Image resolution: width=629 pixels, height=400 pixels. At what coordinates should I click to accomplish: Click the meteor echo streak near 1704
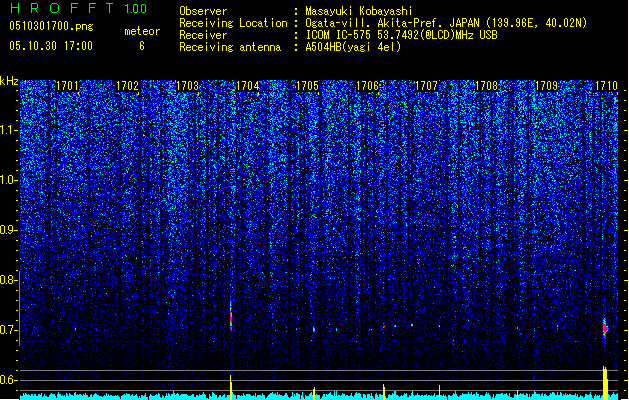click(231, 317)
